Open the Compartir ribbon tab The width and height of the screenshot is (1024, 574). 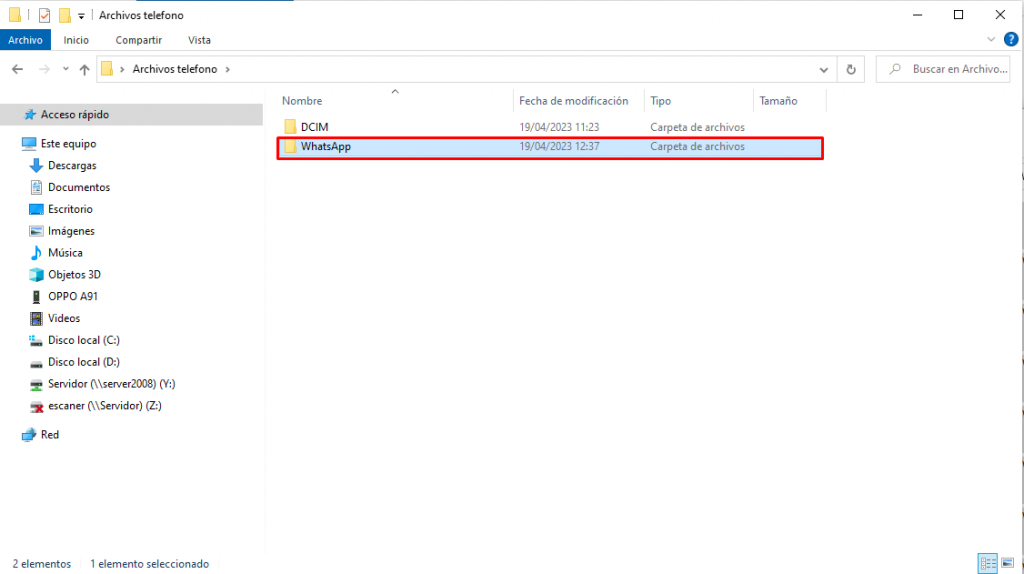139,40
